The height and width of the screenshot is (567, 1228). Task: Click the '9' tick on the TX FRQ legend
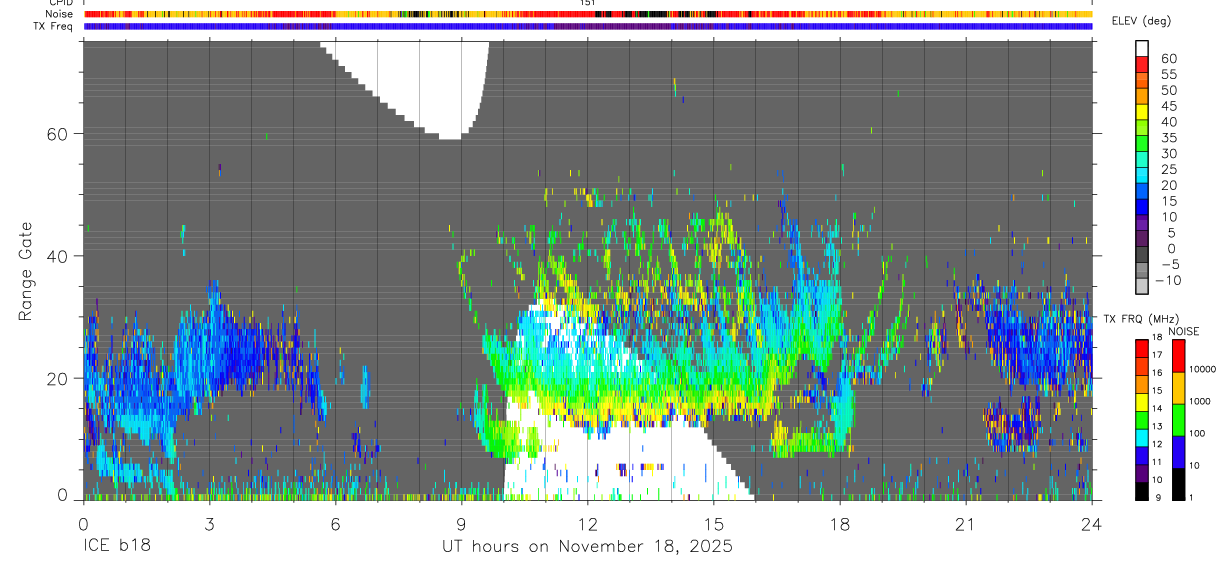coord(1156,498)
